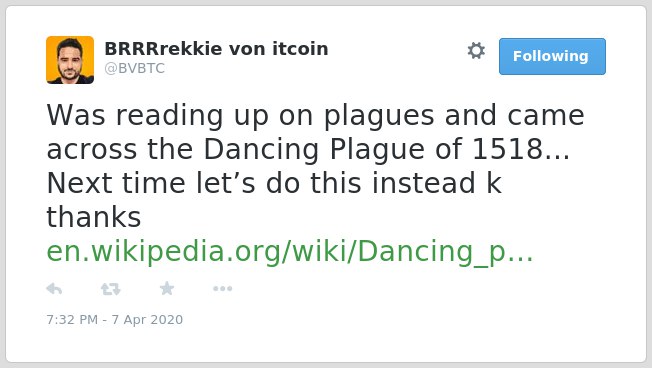Click the display name BRRRrekkie von itcoin
Screen dimensions: 652x368
coord(216,49)
